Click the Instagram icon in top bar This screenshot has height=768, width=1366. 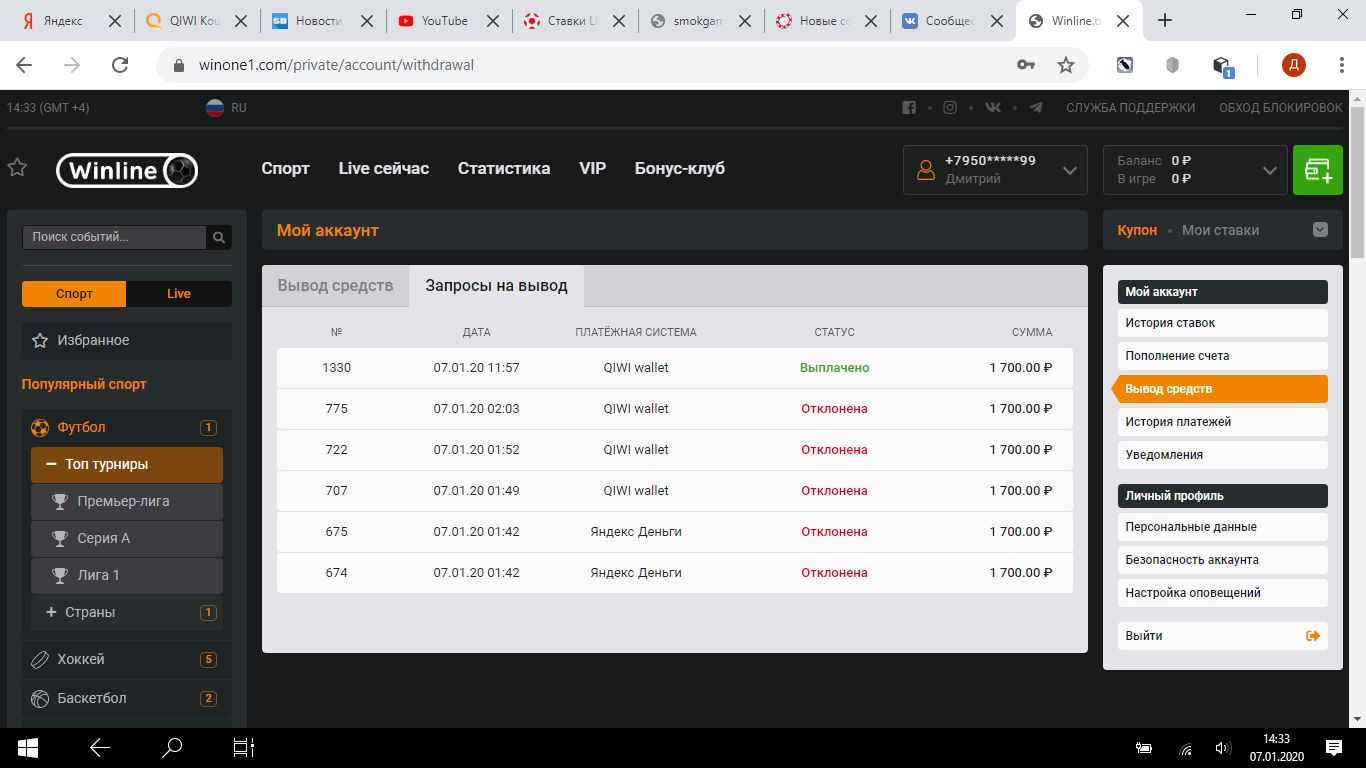[x=951, y=108]
